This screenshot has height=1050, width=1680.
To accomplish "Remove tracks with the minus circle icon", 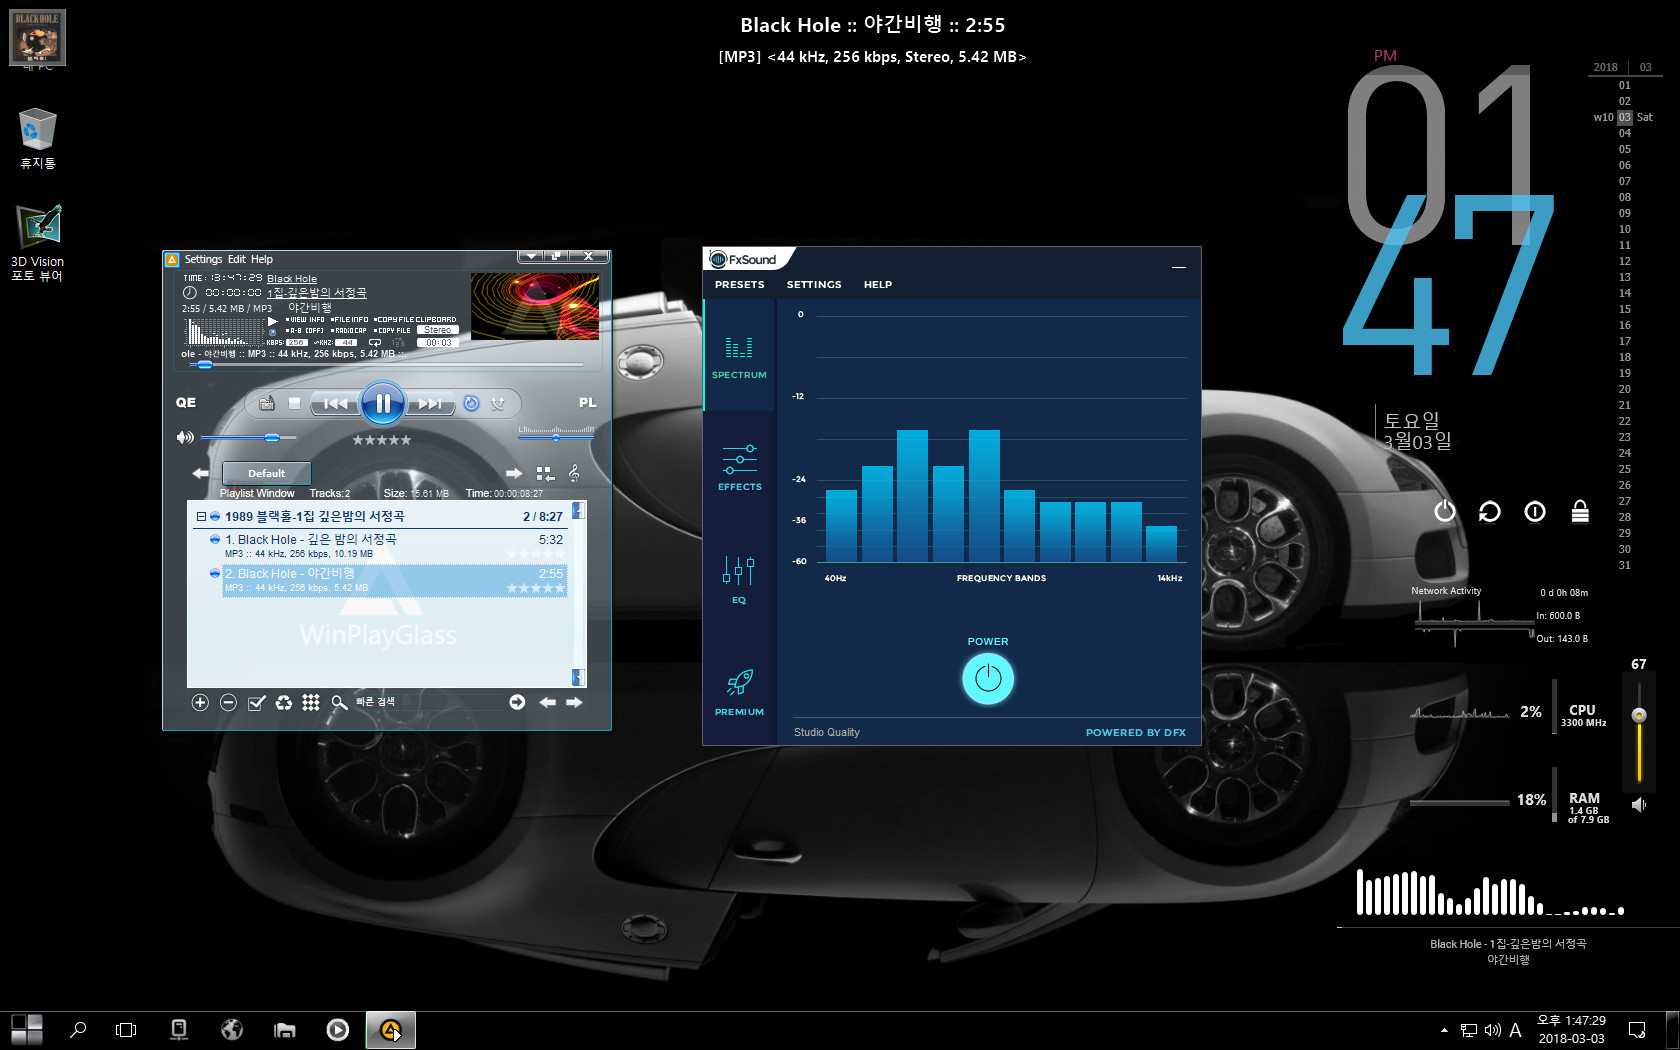I will coord(228,703).
